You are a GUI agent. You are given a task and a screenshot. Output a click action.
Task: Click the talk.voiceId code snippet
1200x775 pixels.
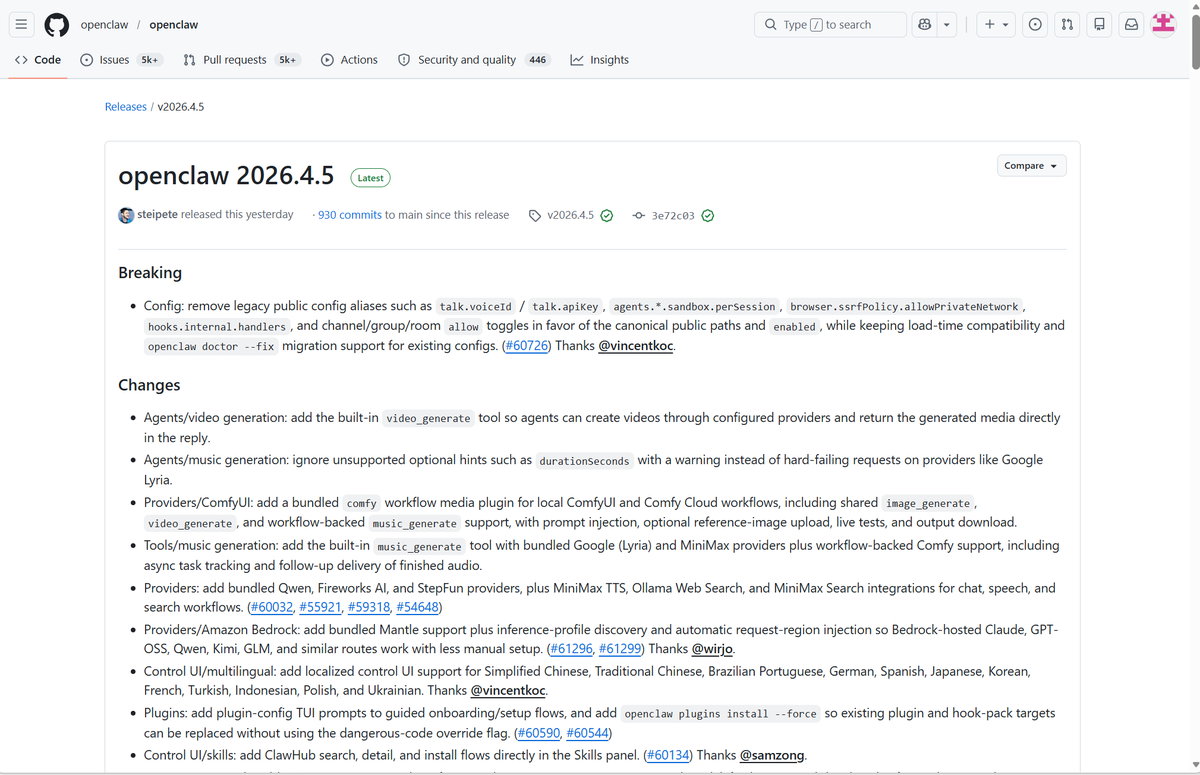click(x=476, y=307)
